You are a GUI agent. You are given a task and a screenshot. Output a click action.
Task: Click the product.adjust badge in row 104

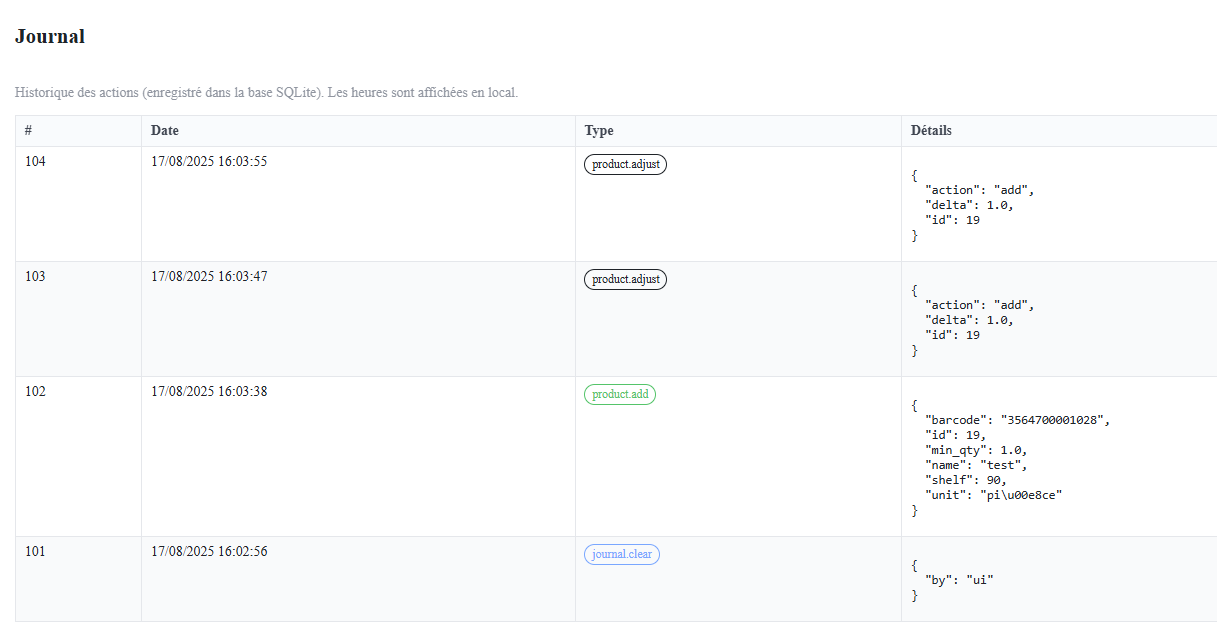625,165
